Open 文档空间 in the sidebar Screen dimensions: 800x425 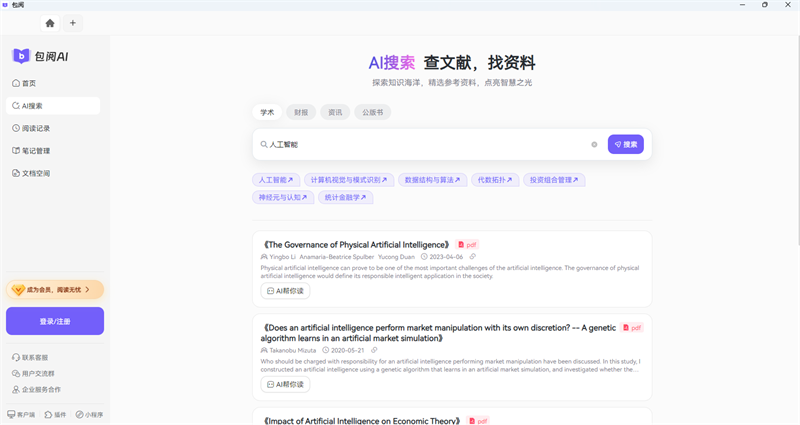coord(35,173)
